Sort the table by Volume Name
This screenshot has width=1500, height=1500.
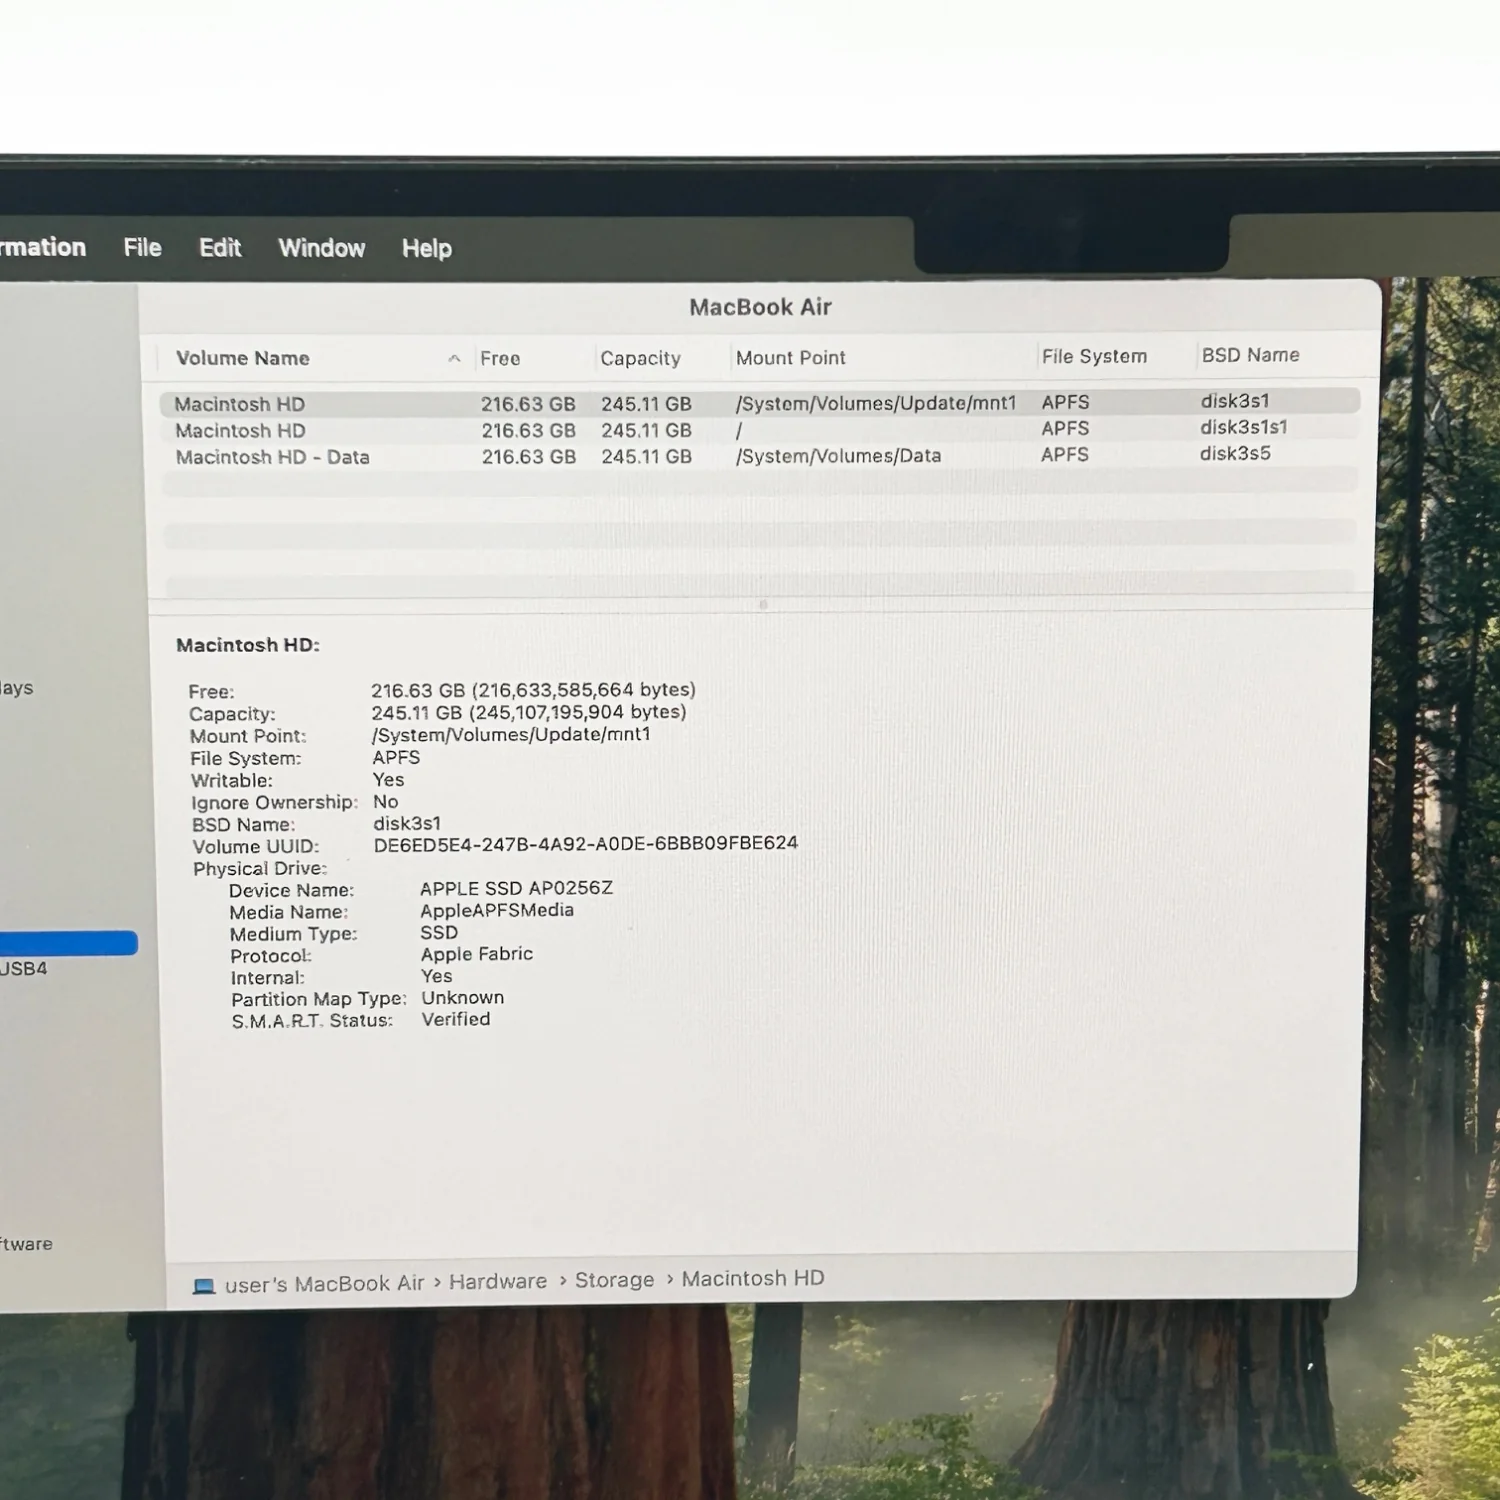tap(243, 358)
